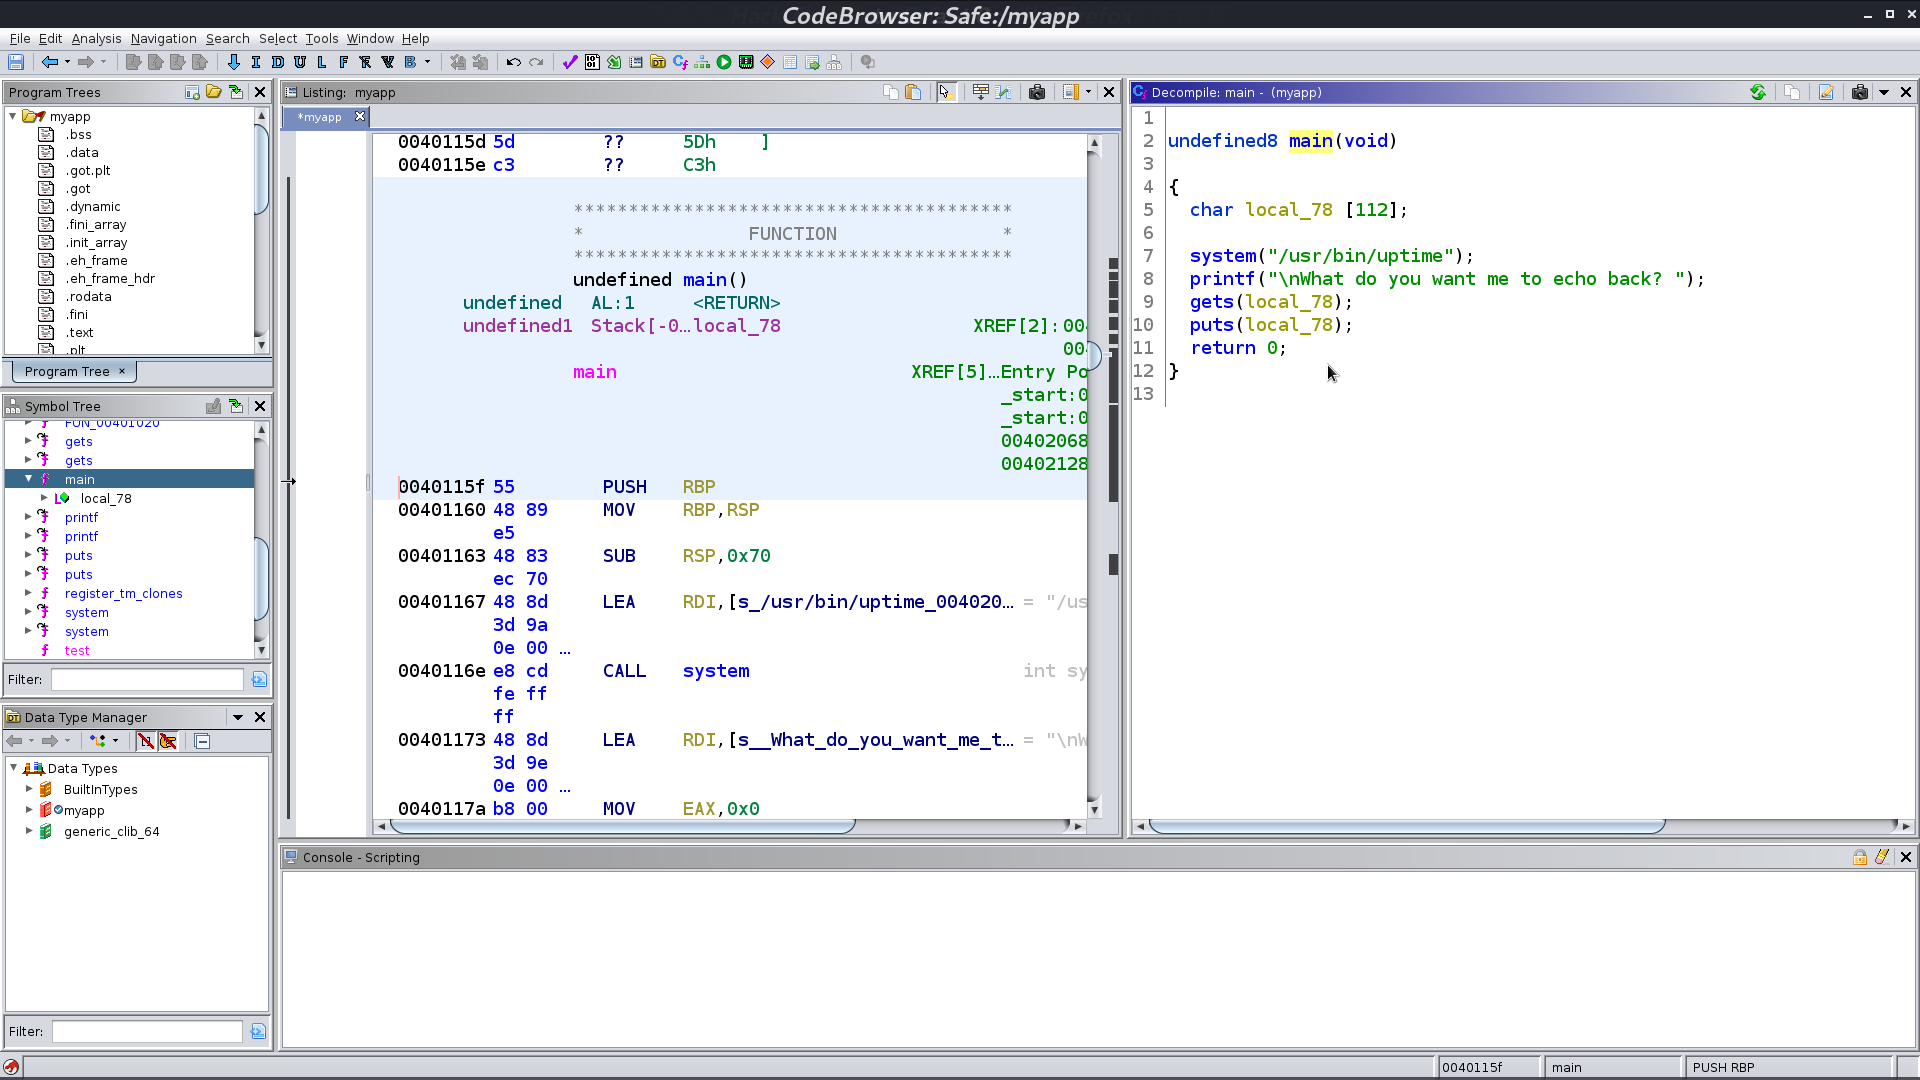
Task: Close the Symbol Tree panel
Action: coord(260,406)
